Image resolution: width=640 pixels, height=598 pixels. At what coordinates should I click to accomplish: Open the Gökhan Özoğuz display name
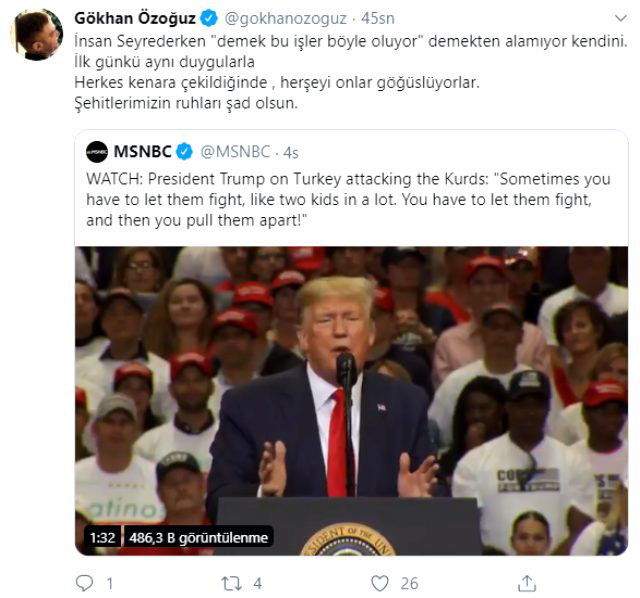click(135, 18)
